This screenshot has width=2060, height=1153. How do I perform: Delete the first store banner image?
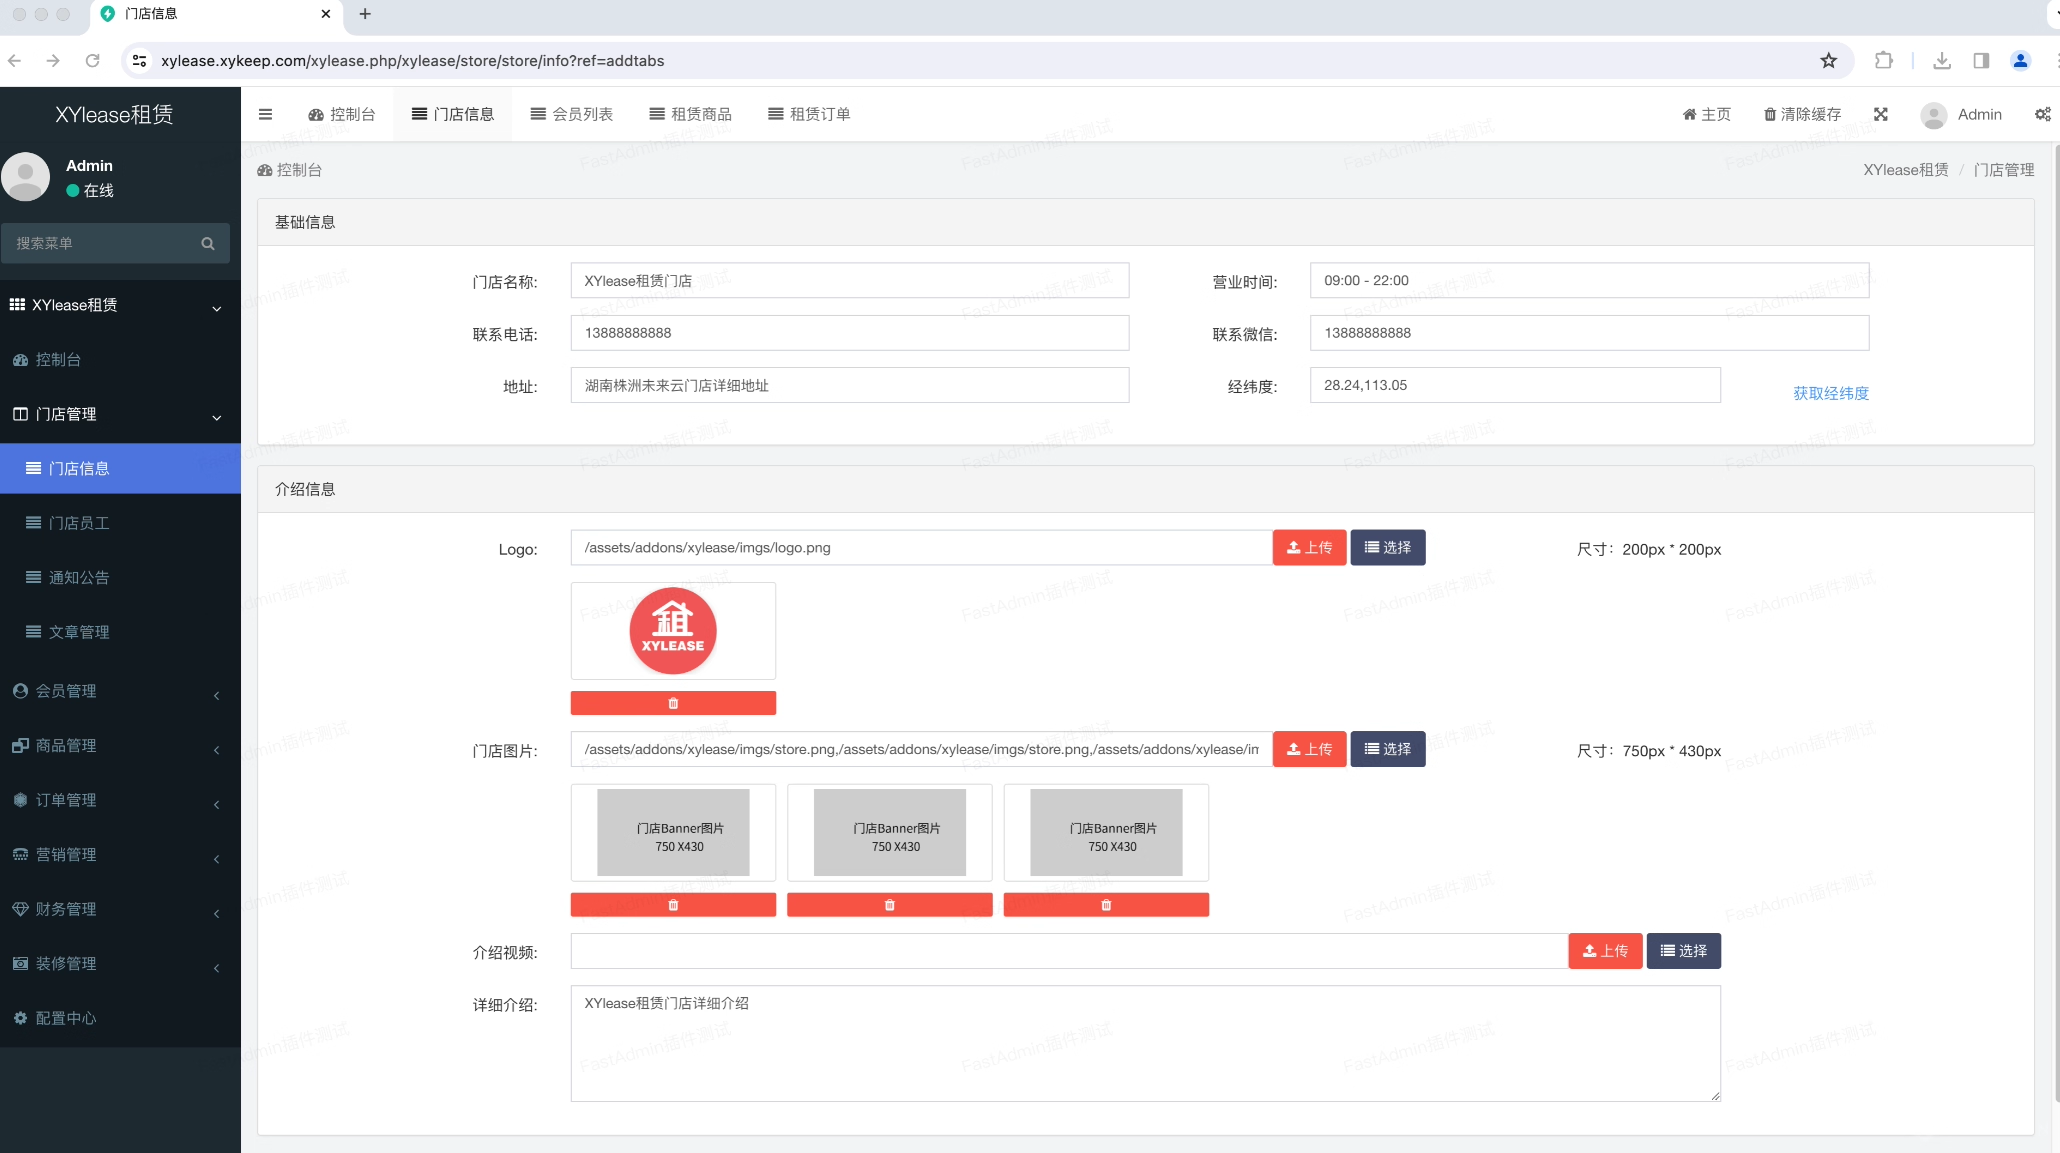point(672,905)
